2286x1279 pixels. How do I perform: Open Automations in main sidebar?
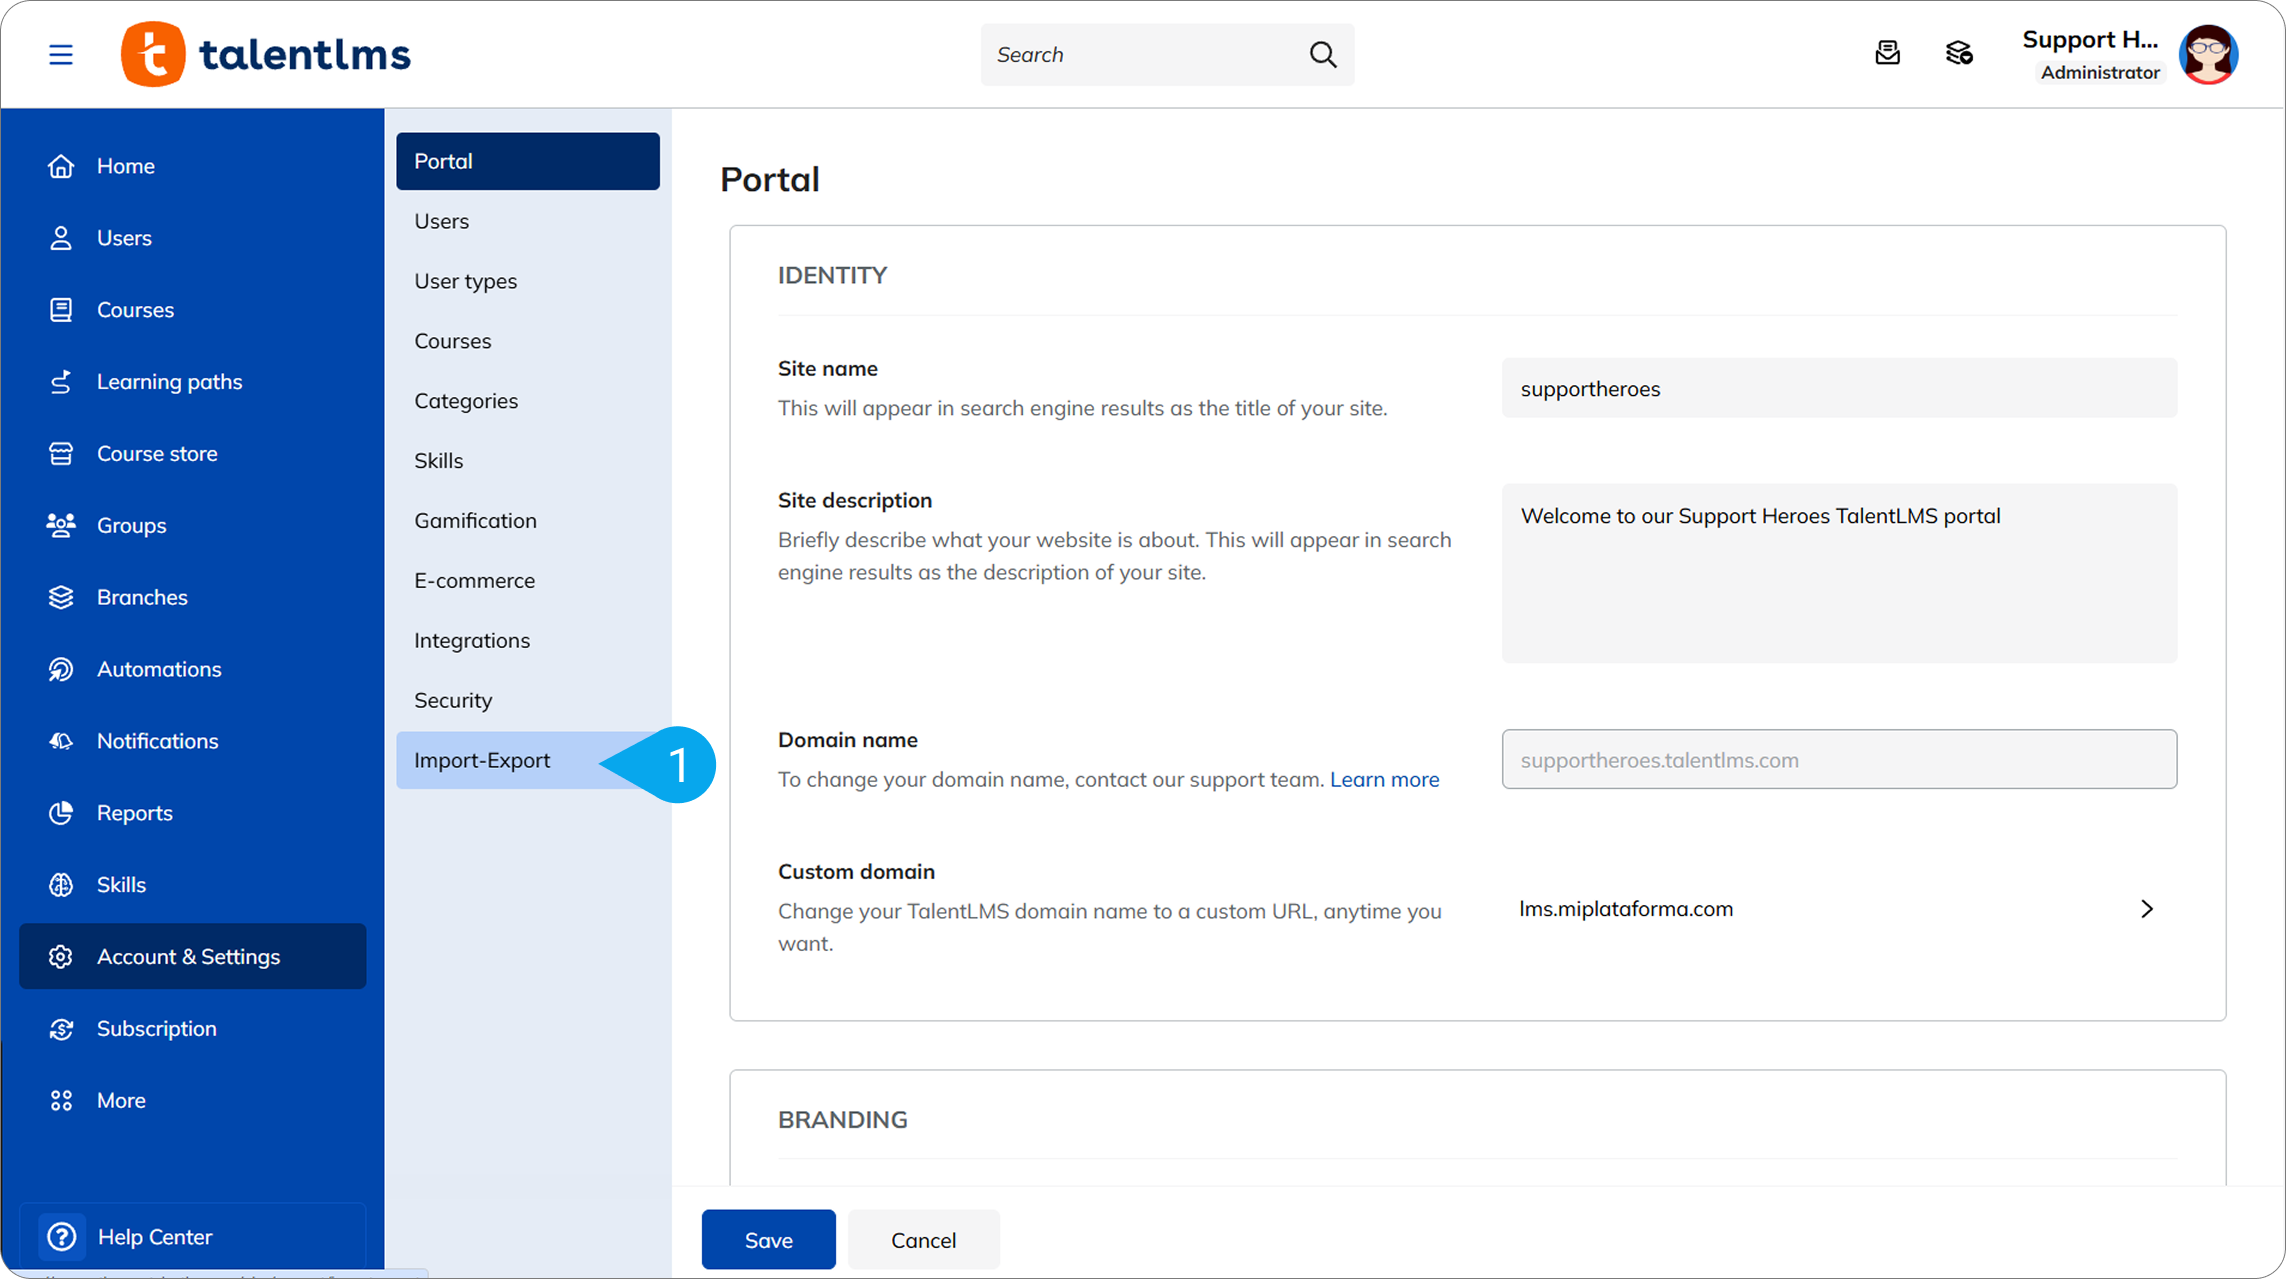[x=193, y=669]
